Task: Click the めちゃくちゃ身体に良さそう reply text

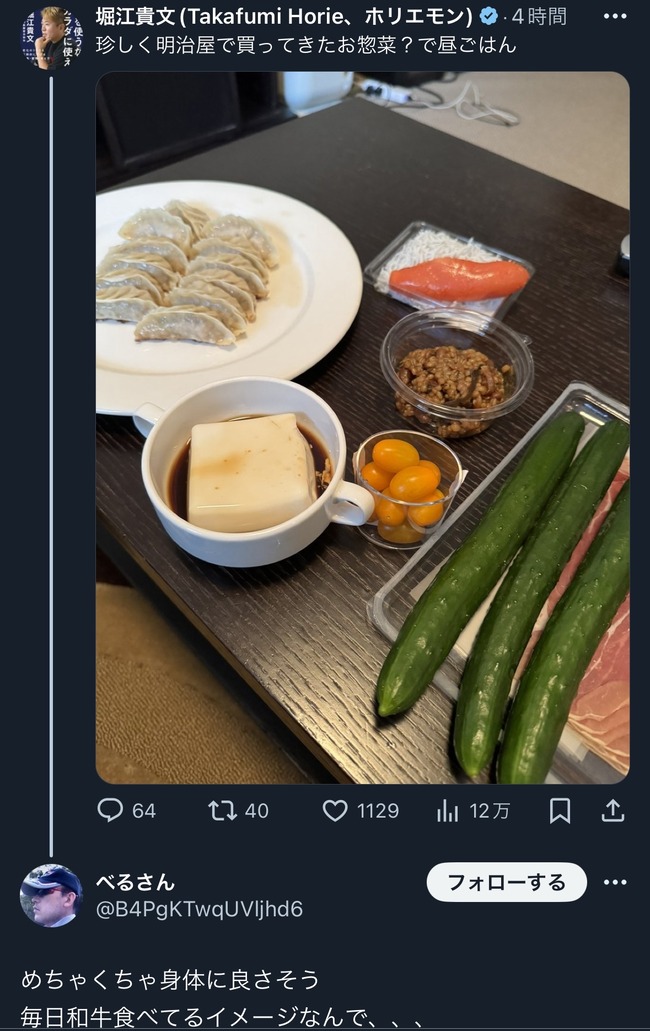Action: tap(170, 979)
